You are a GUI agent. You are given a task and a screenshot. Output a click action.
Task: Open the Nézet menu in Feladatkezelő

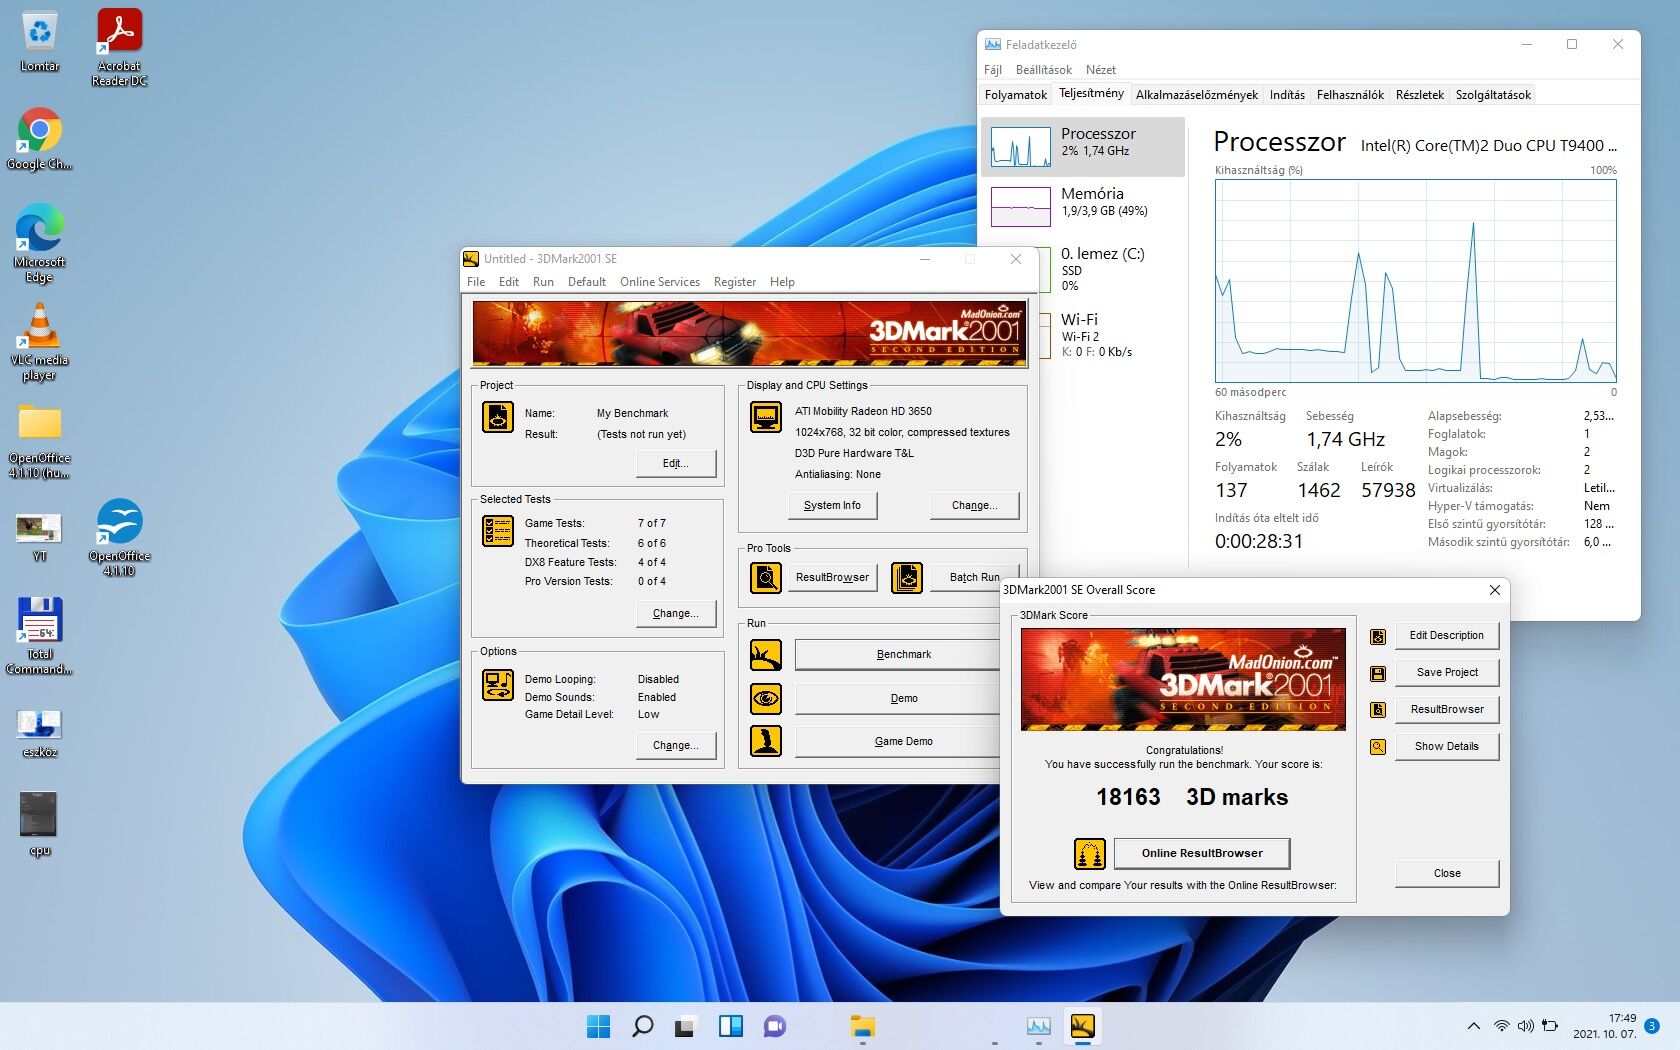pos(1101,70)
